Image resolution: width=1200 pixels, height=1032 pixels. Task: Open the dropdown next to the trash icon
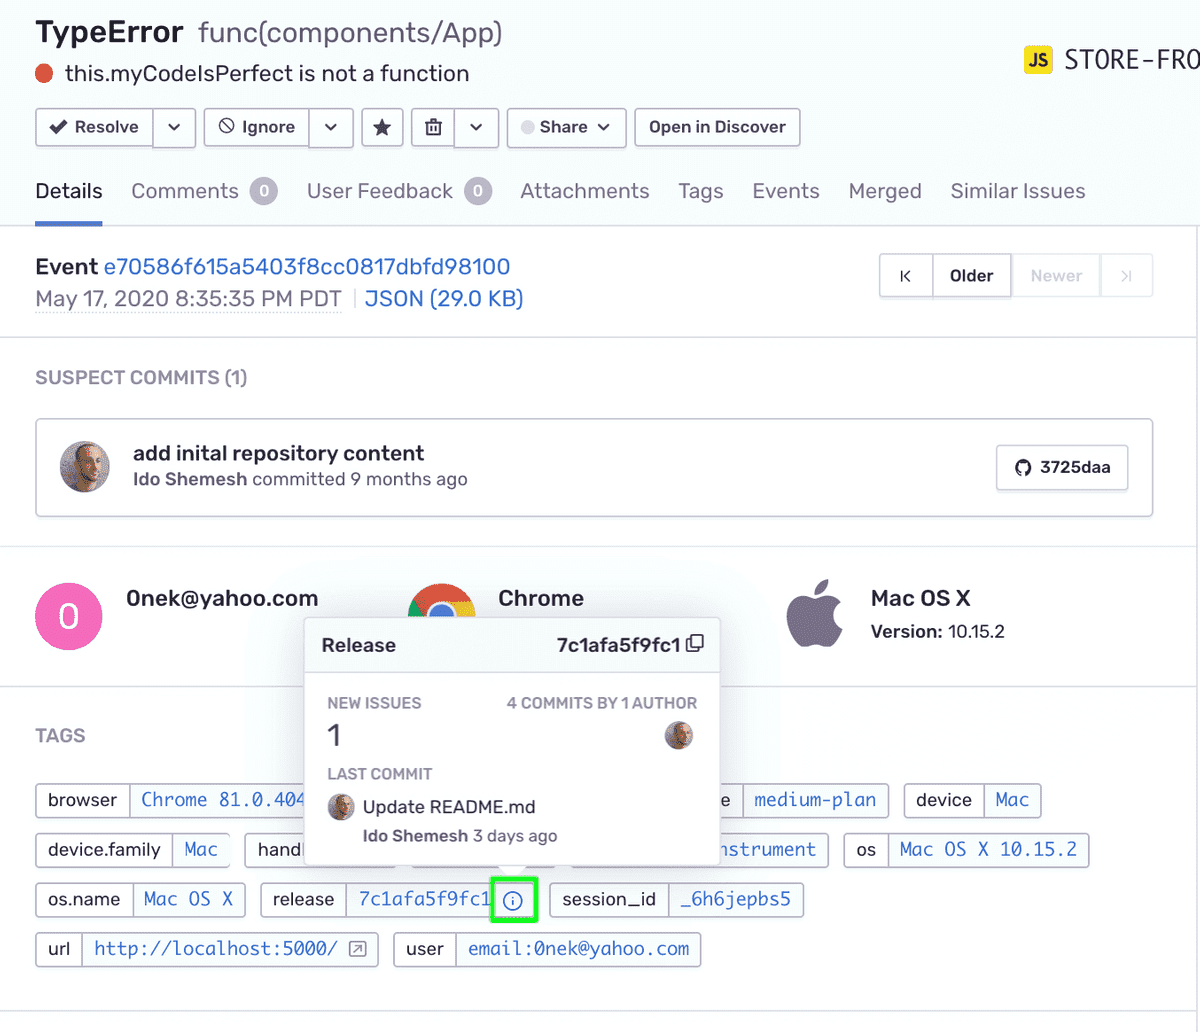477,127
